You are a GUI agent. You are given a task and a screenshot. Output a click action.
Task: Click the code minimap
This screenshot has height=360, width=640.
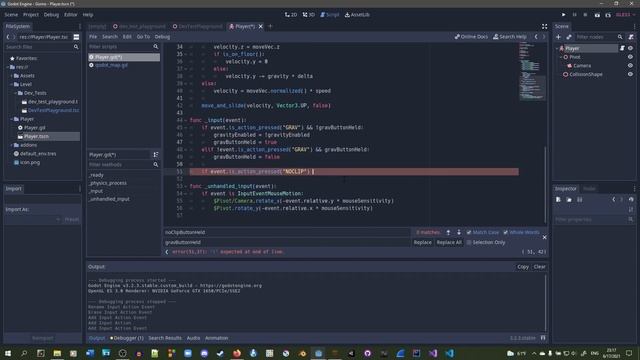point(532,71)
